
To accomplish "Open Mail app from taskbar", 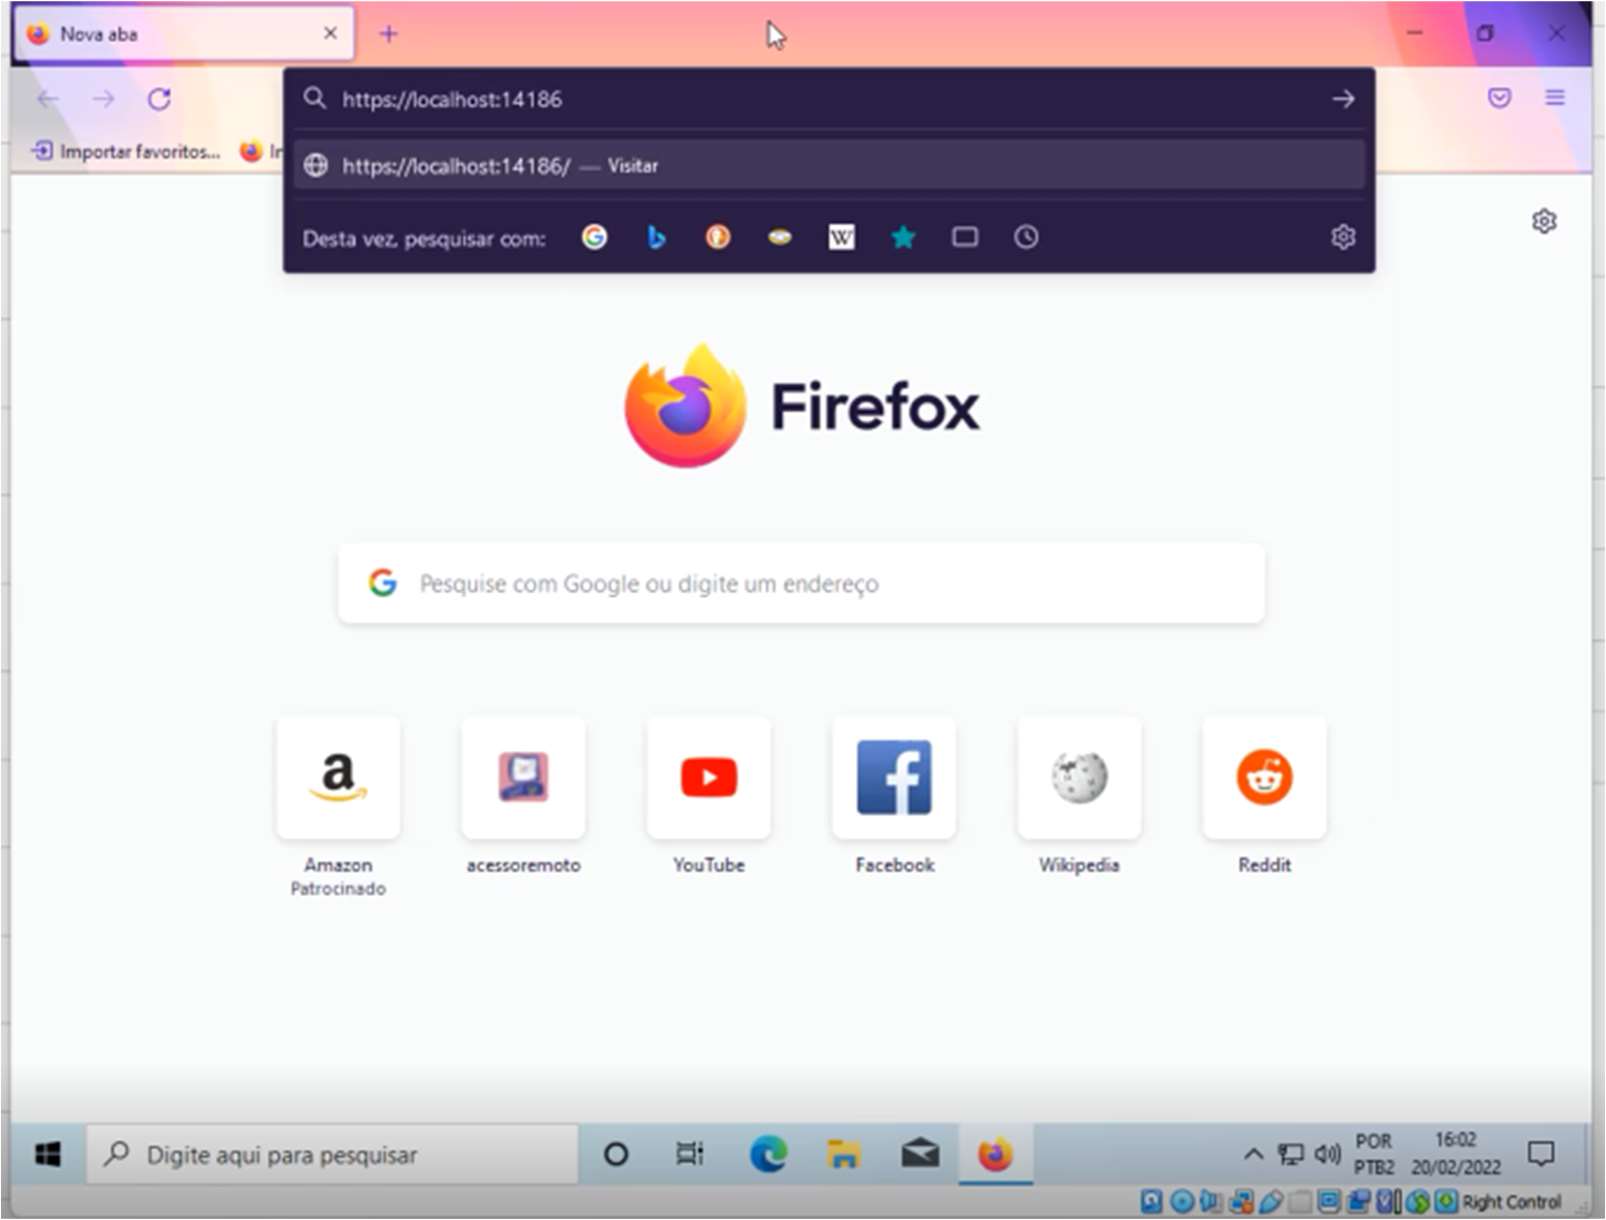I will click(x=920, y=1155).
